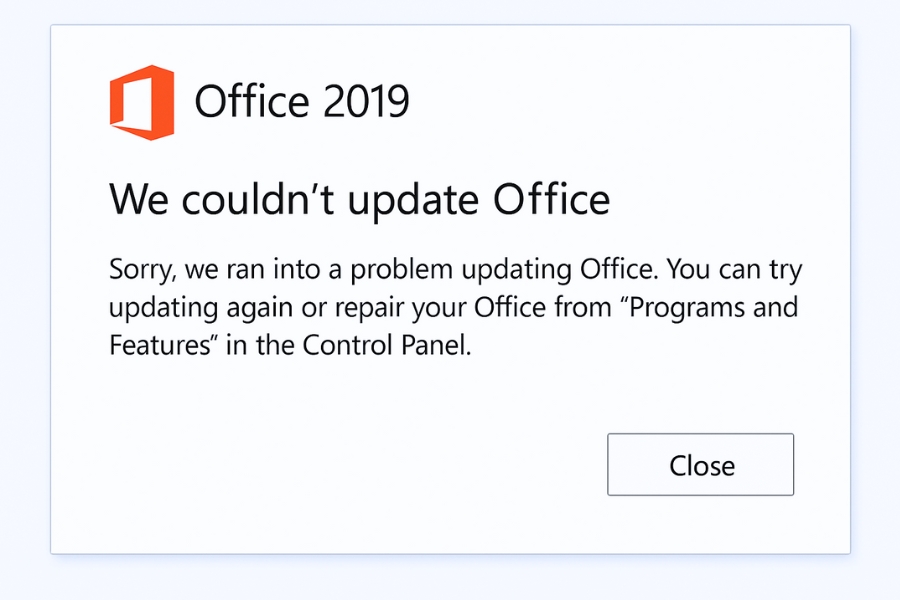The width and height of the screenshot is (900, 600).
Task: Select the 'We couldn't update Office' heading
Action: pyautogui.click(x=359, y=199)
